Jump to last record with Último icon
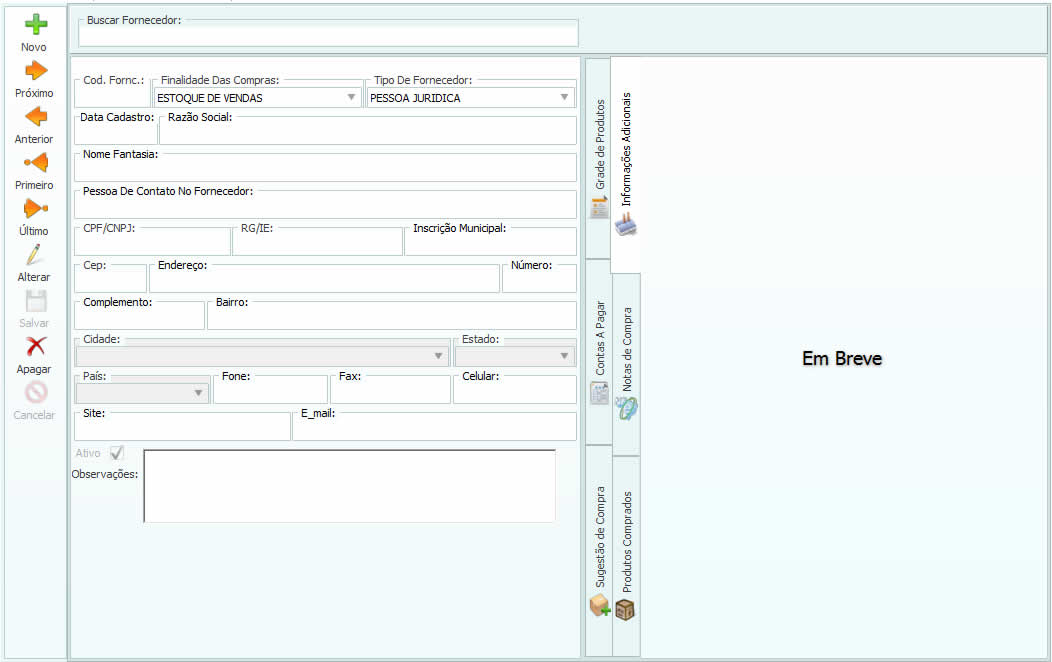This screenshot has height=662, width=1052. [35, 209]
